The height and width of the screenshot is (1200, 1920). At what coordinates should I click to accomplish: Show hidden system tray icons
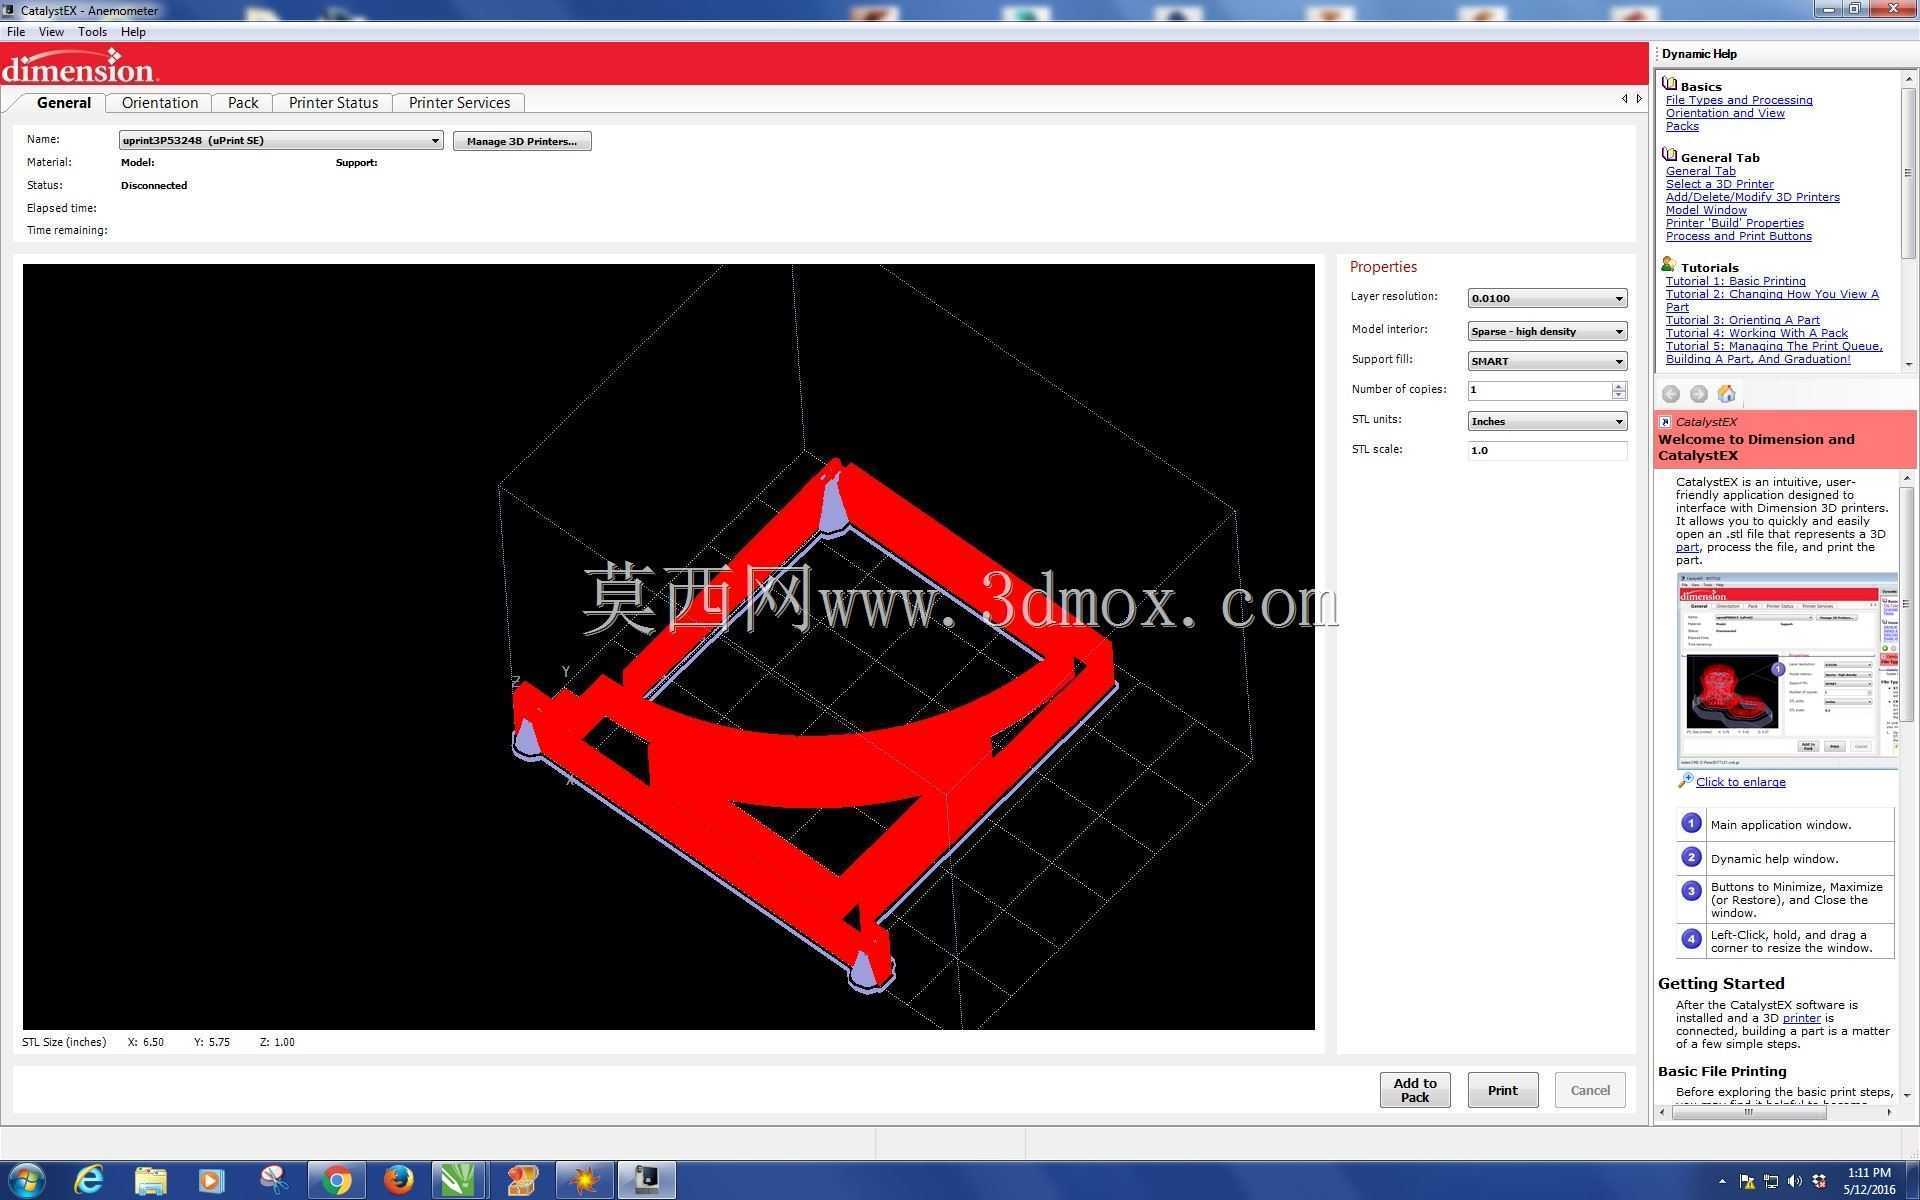pos(1722,1182)
